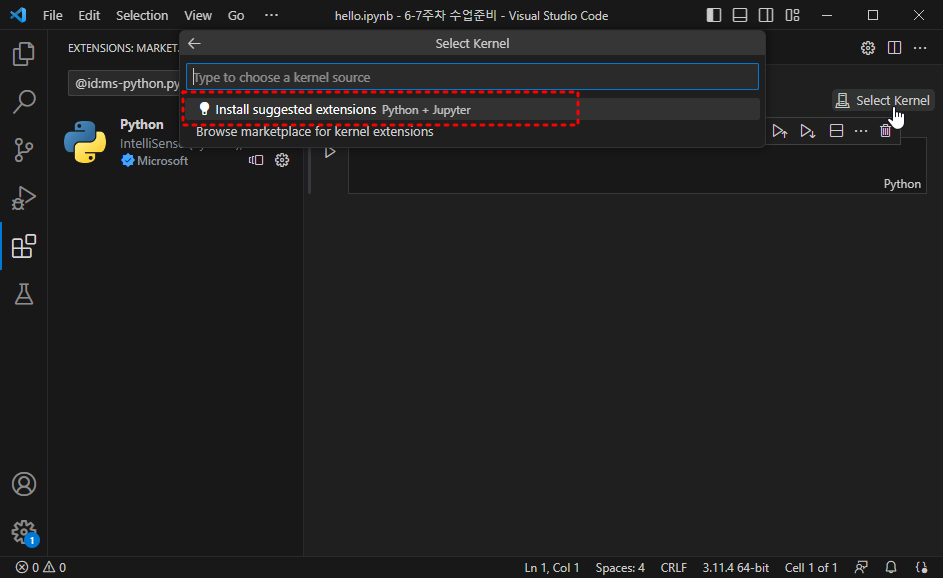The height and width of the screenshot is (578, 943).
Task: Split the notebook cell
Action: click(x=835, y=130)
